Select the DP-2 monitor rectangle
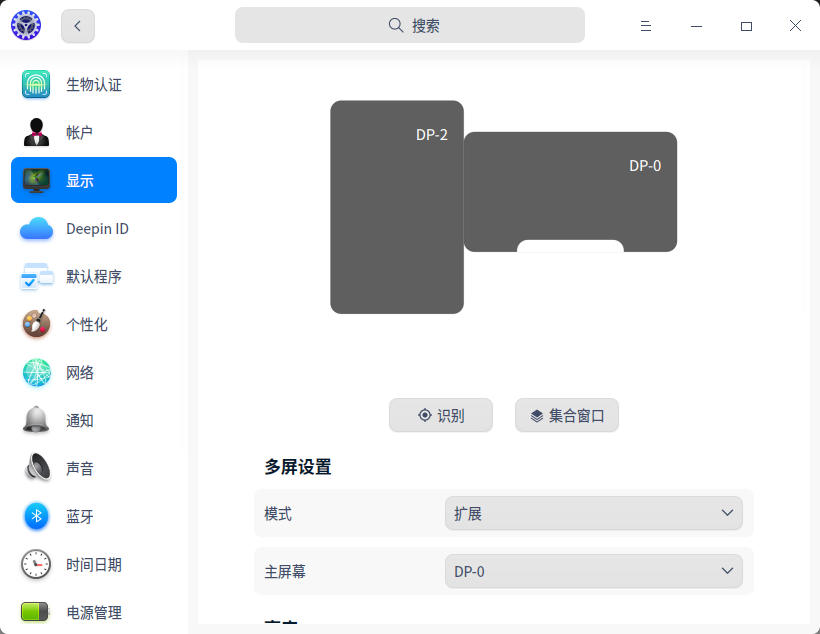This screenshot has height=634, width=820. tap(397, 207)
